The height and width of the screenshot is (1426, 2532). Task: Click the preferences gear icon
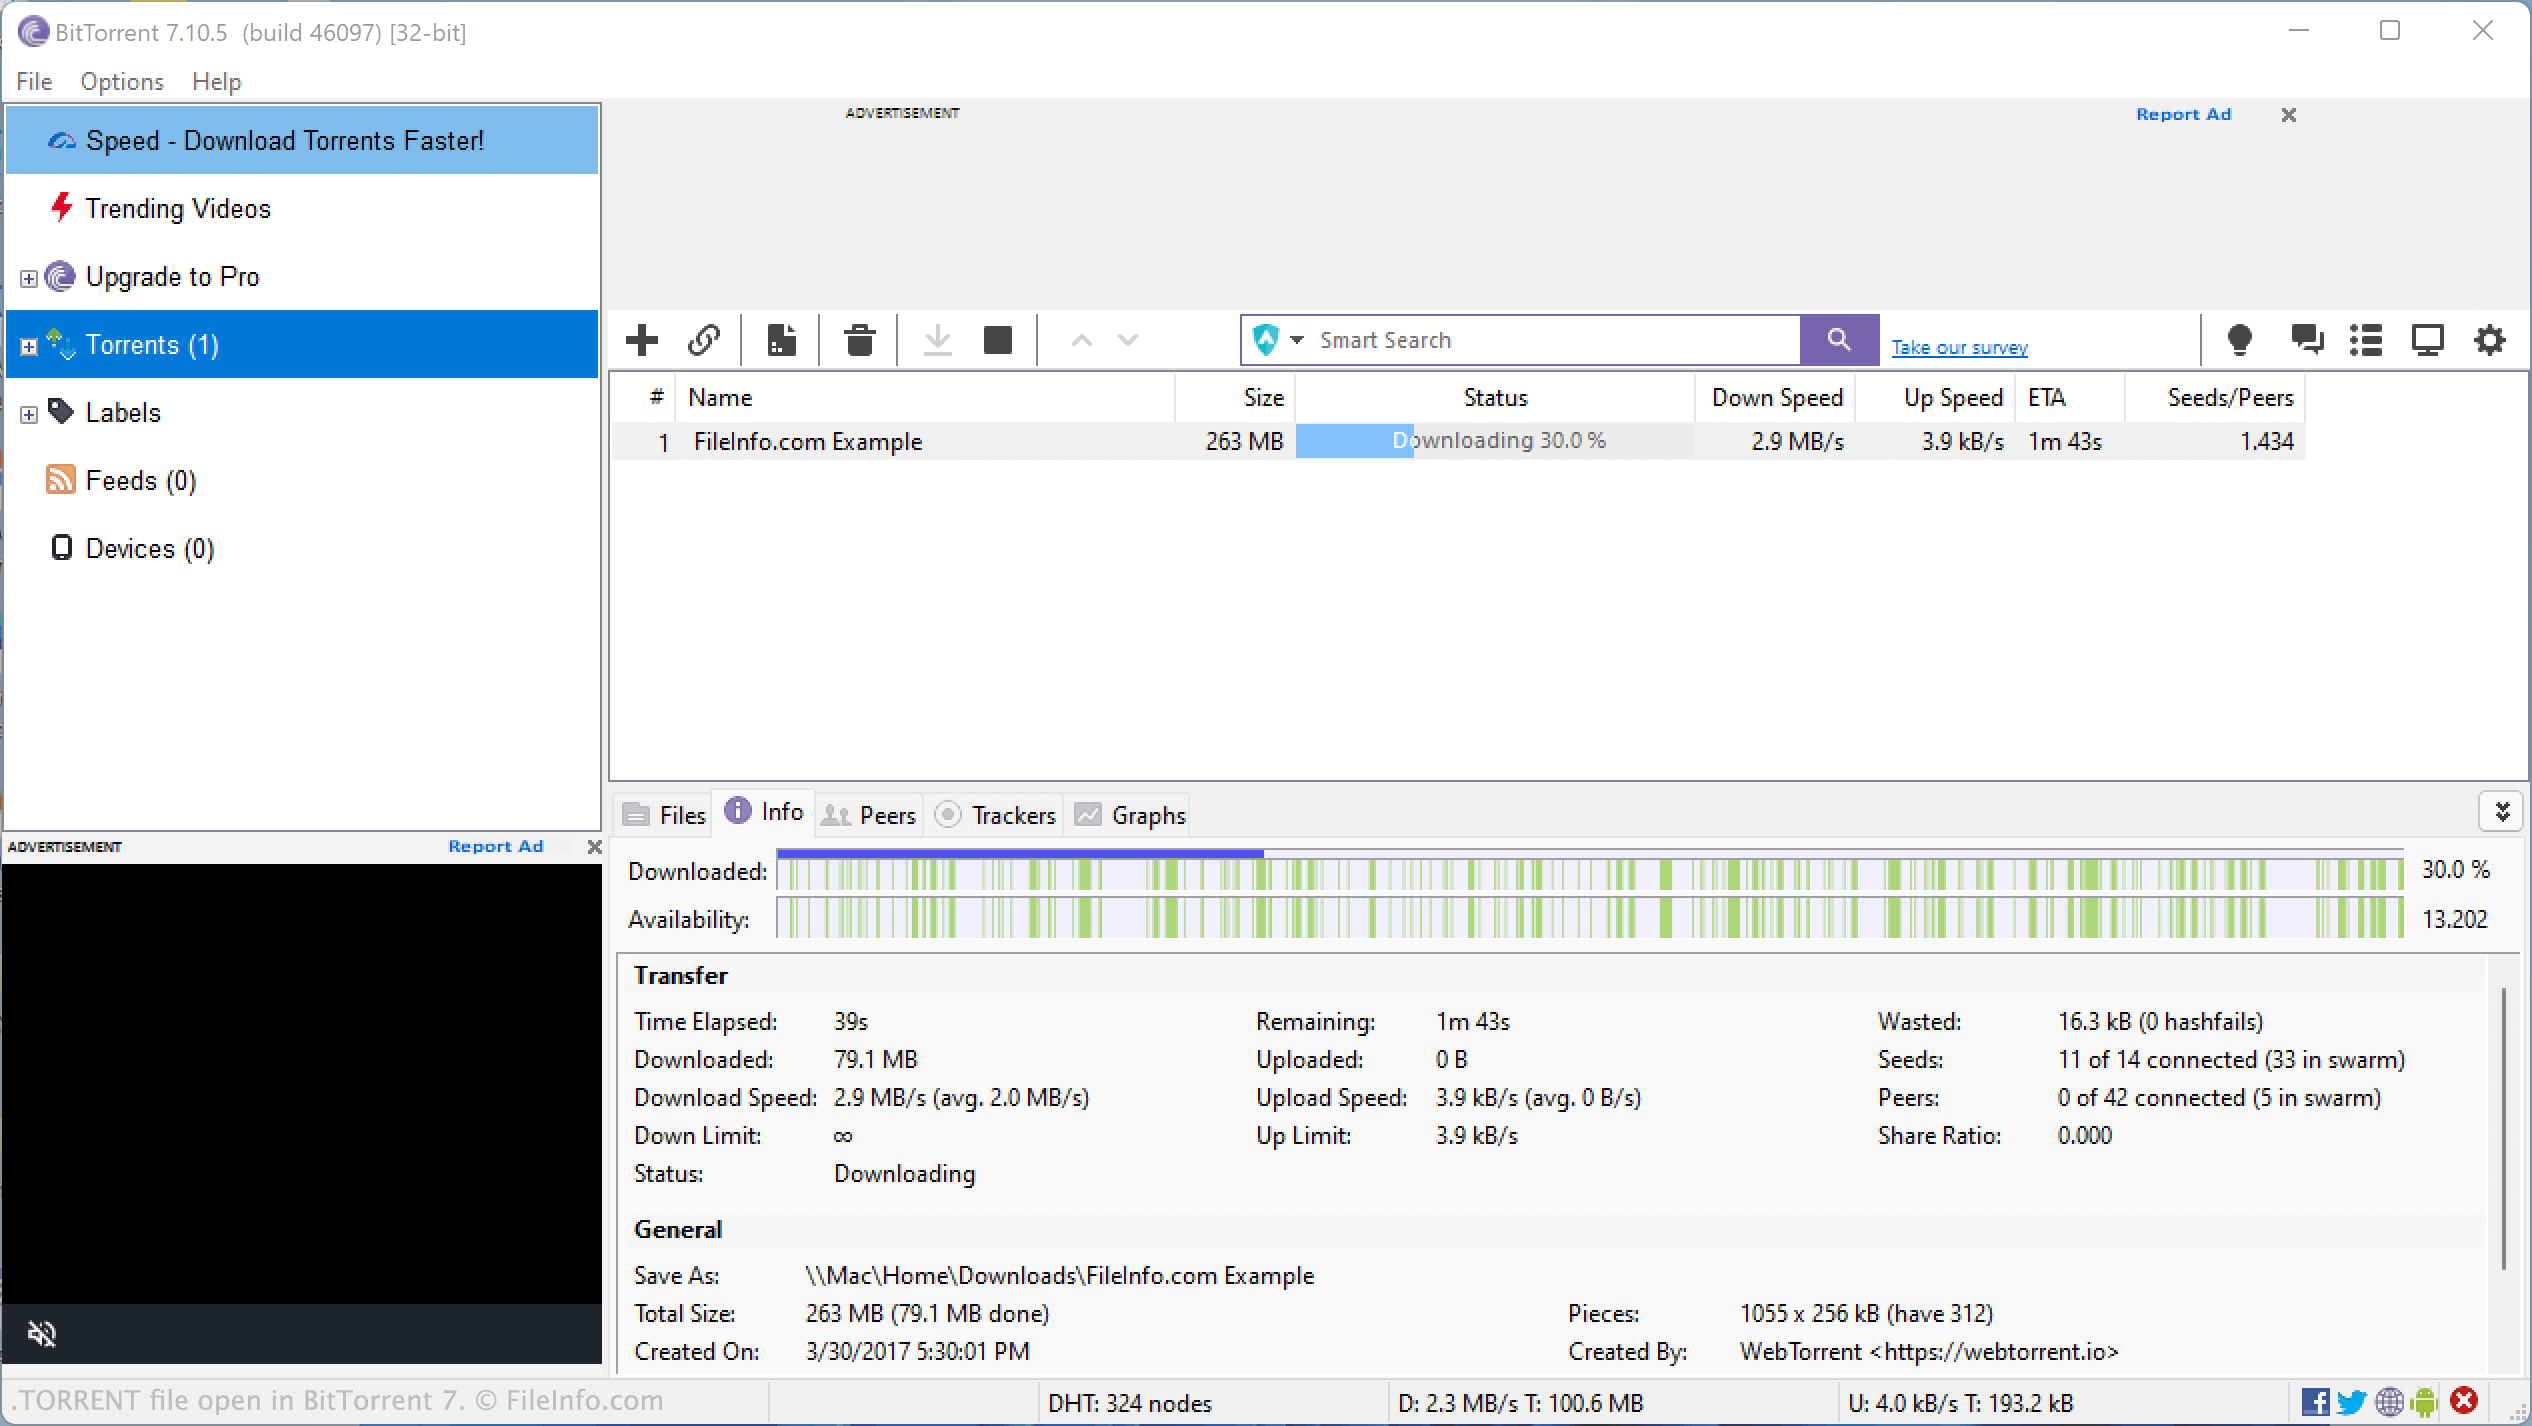point(2490,339)
